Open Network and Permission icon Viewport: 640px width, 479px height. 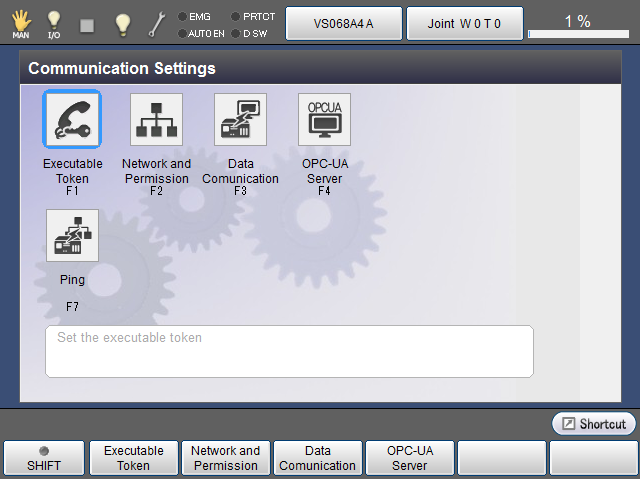(156, 120)
